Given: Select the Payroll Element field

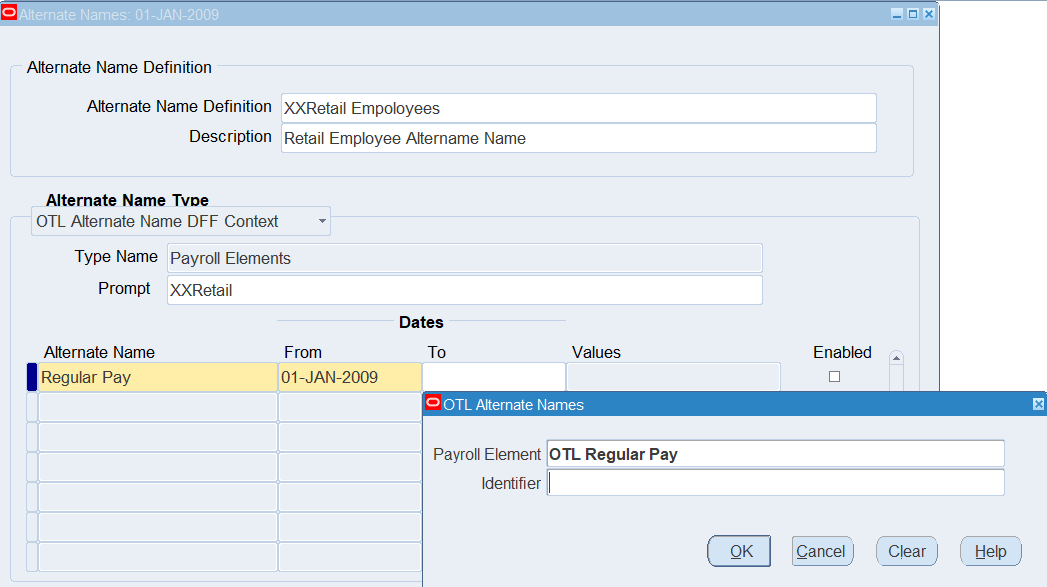Looking at the screenshot, I should [x=775, y=454].
